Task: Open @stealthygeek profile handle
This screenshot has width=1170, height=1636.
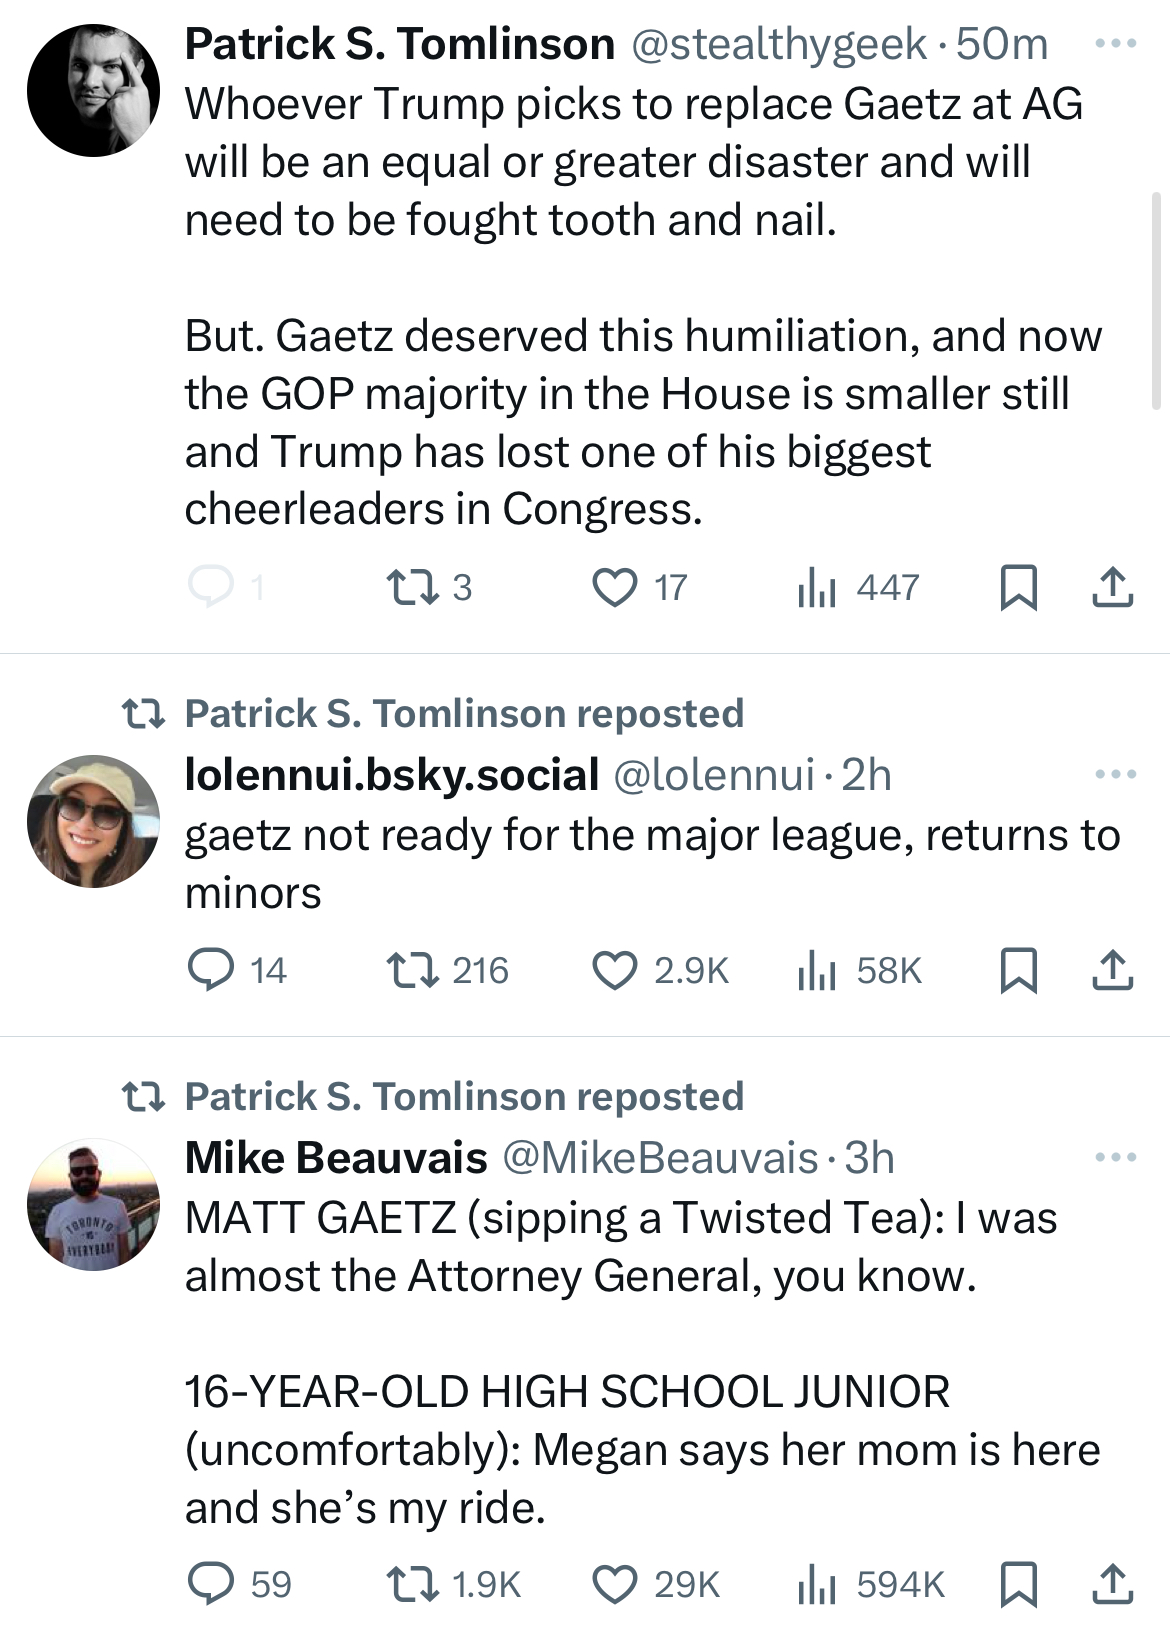Action: [778, 44]
